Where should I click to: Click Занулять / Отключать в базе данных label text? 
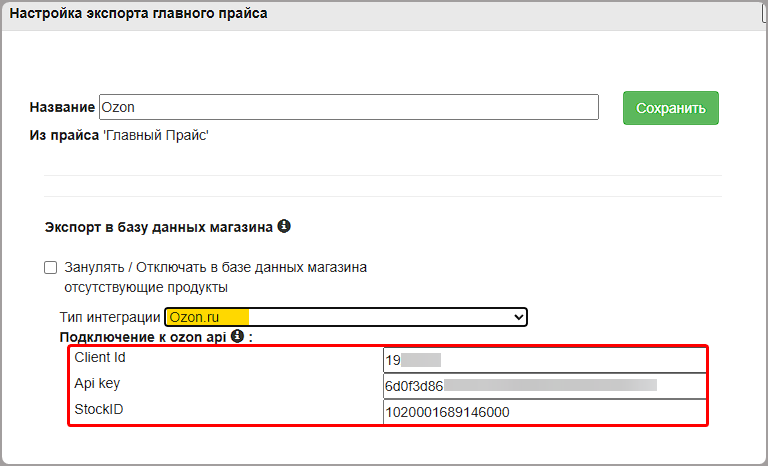click(216, 277)
